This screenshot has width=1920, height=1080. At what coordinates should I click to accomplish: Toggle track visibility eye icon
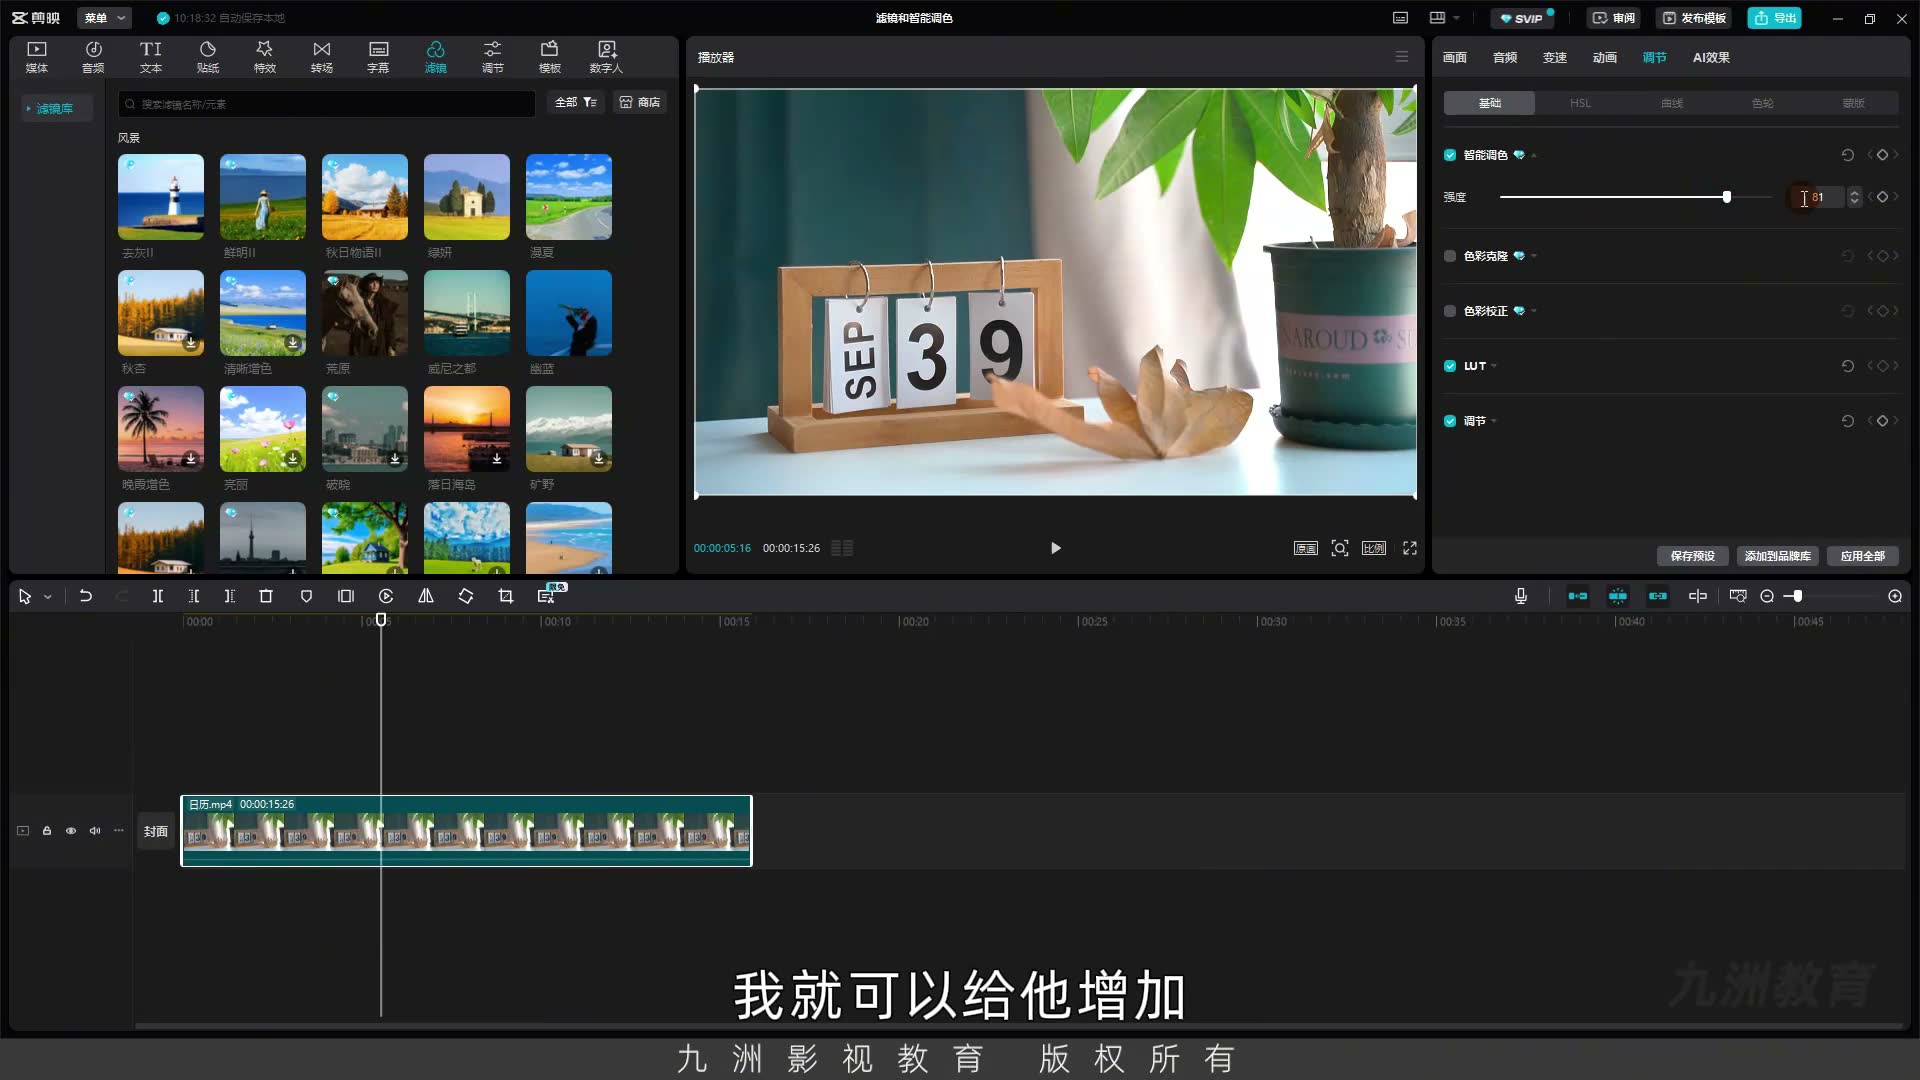click(71, 831)
